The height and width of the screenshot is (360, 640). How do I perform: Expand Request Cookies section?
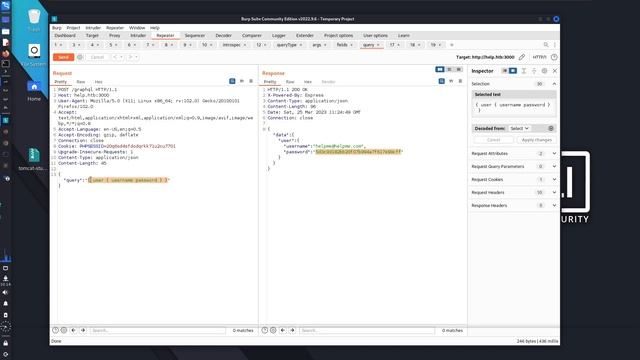click(x=554, y=180)
